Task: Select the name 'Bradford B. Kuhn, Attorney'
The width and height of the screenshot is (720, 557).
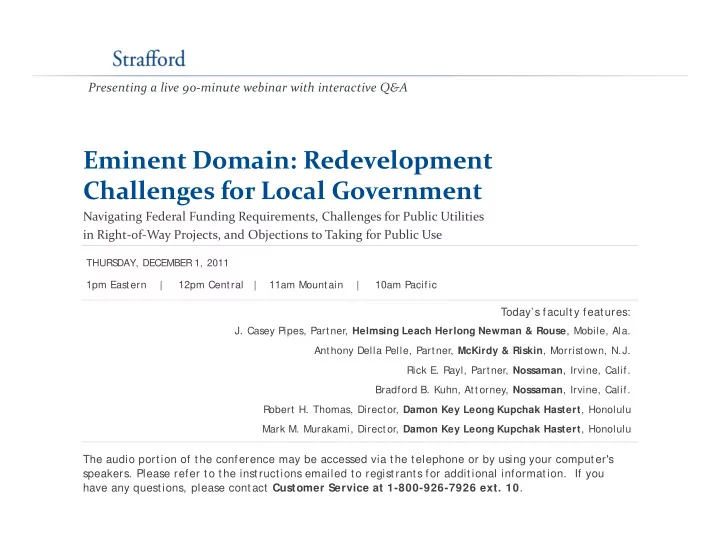Action: pos(441,390)
